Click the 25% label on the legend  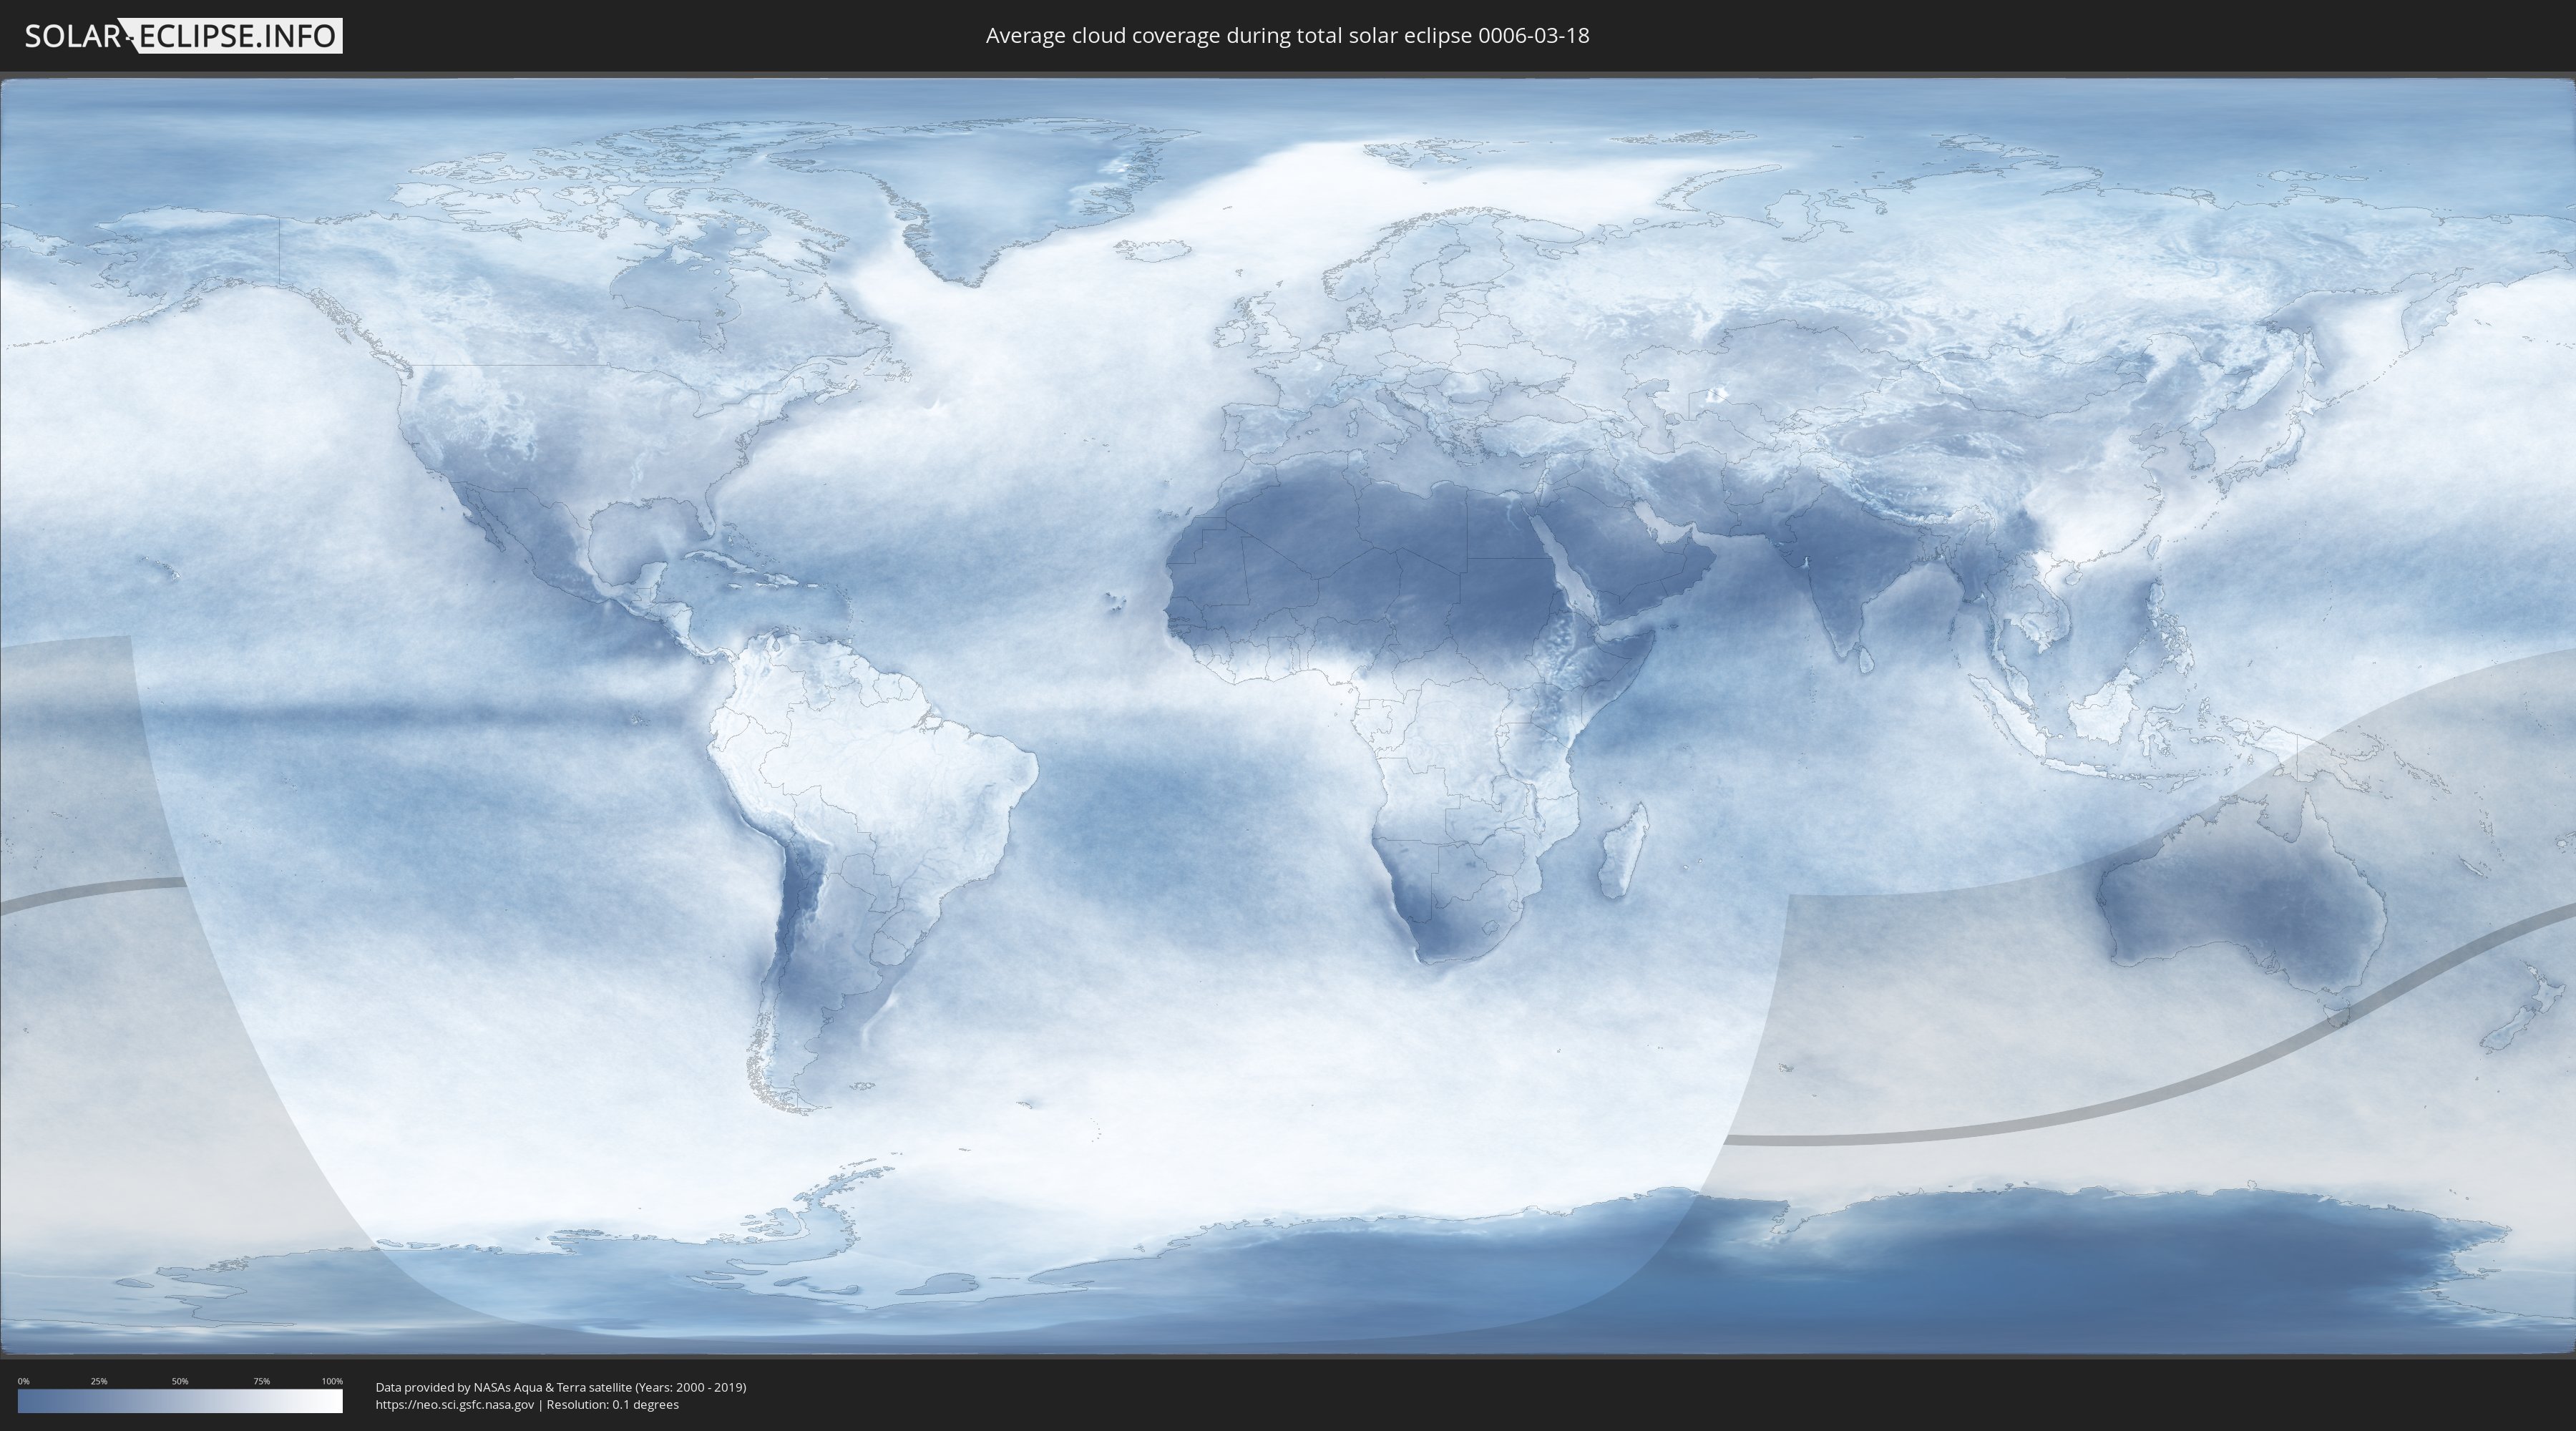[99, 1381]
